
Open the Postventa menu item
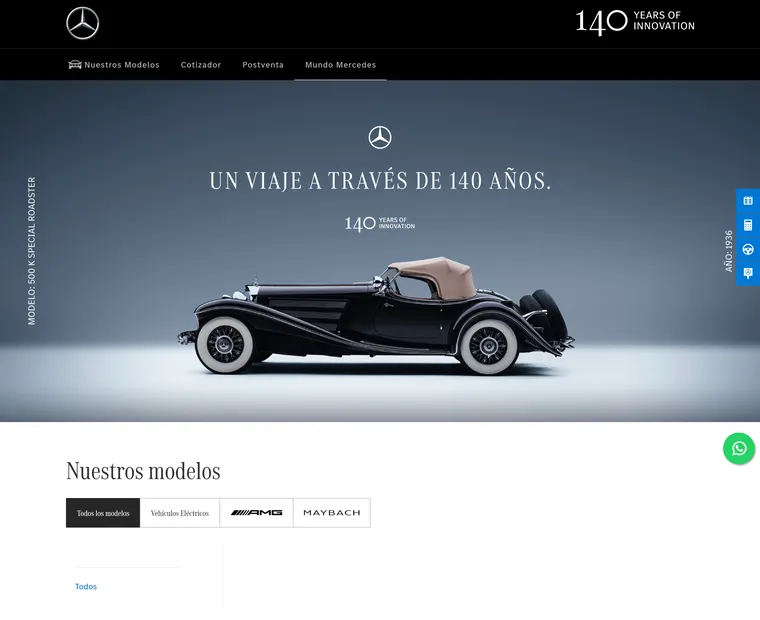[x=263, y=64]
